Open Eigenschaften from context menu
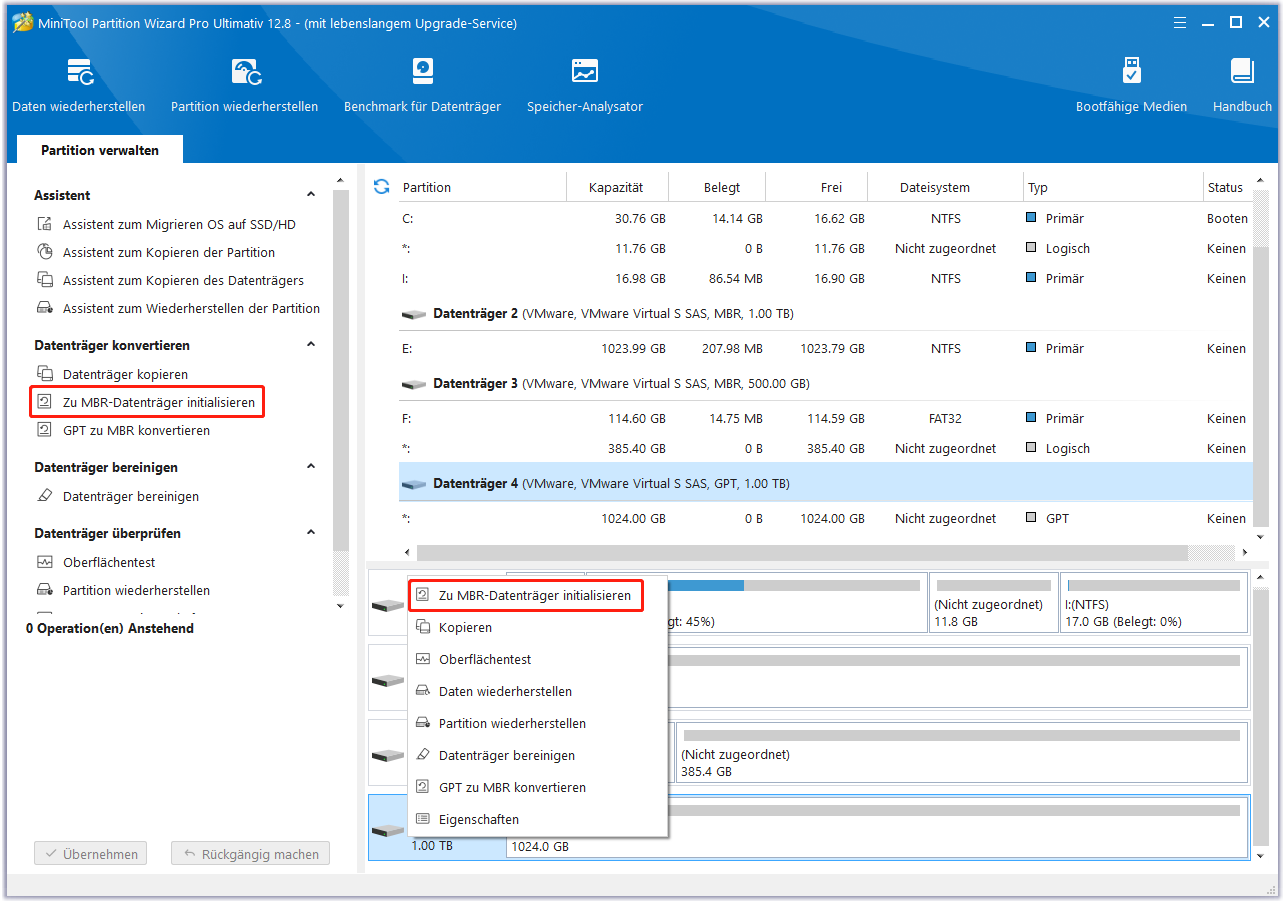Image resolution: width=1284 pixels, height=903 pixels. click(538, 820)
